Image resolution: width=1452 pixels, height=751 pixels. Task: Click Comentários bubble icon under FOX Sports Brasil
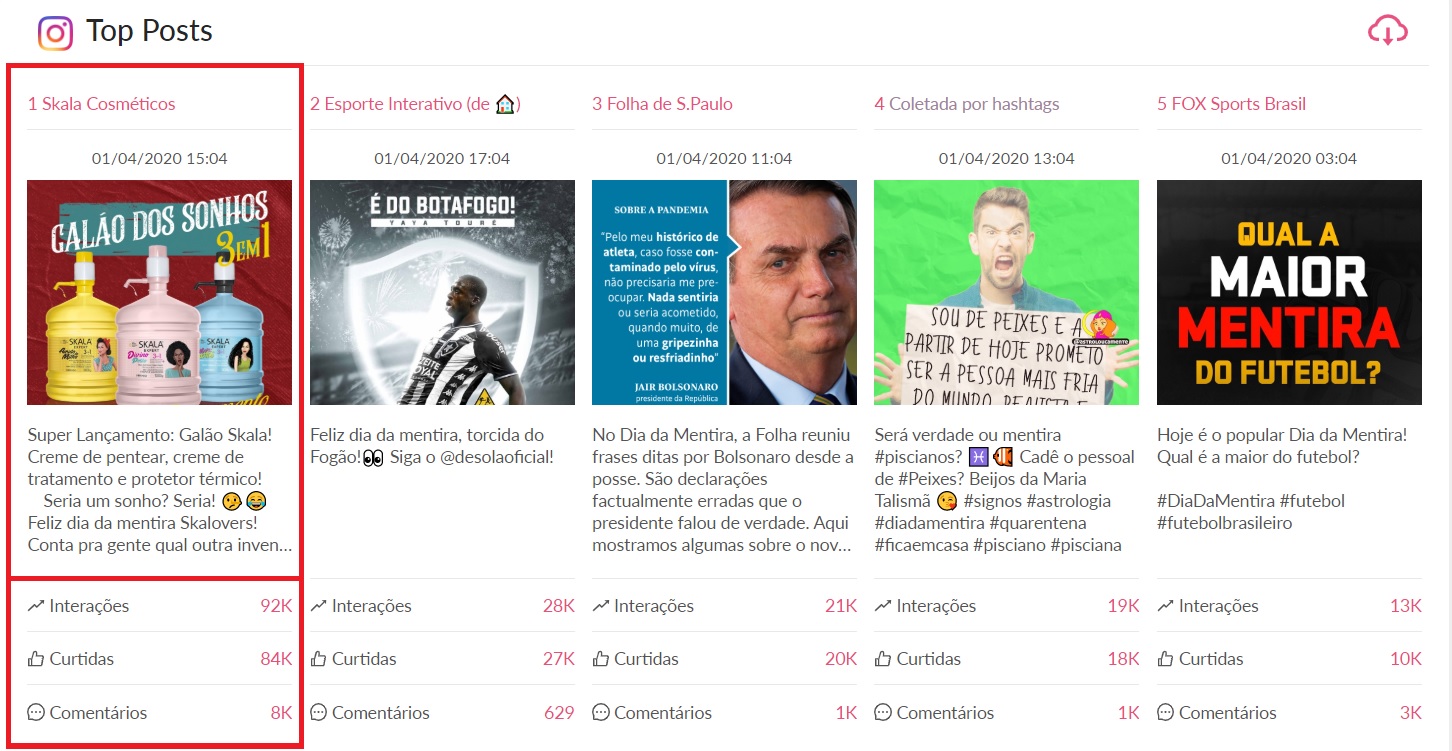pyautogui.click(x=1166, y=713)
